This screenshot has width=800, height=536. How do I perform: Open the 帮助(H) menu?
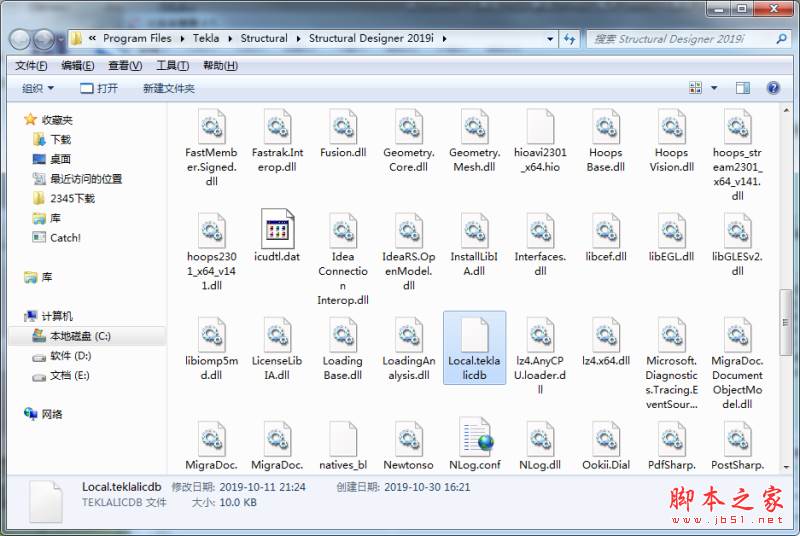point(220,66)
